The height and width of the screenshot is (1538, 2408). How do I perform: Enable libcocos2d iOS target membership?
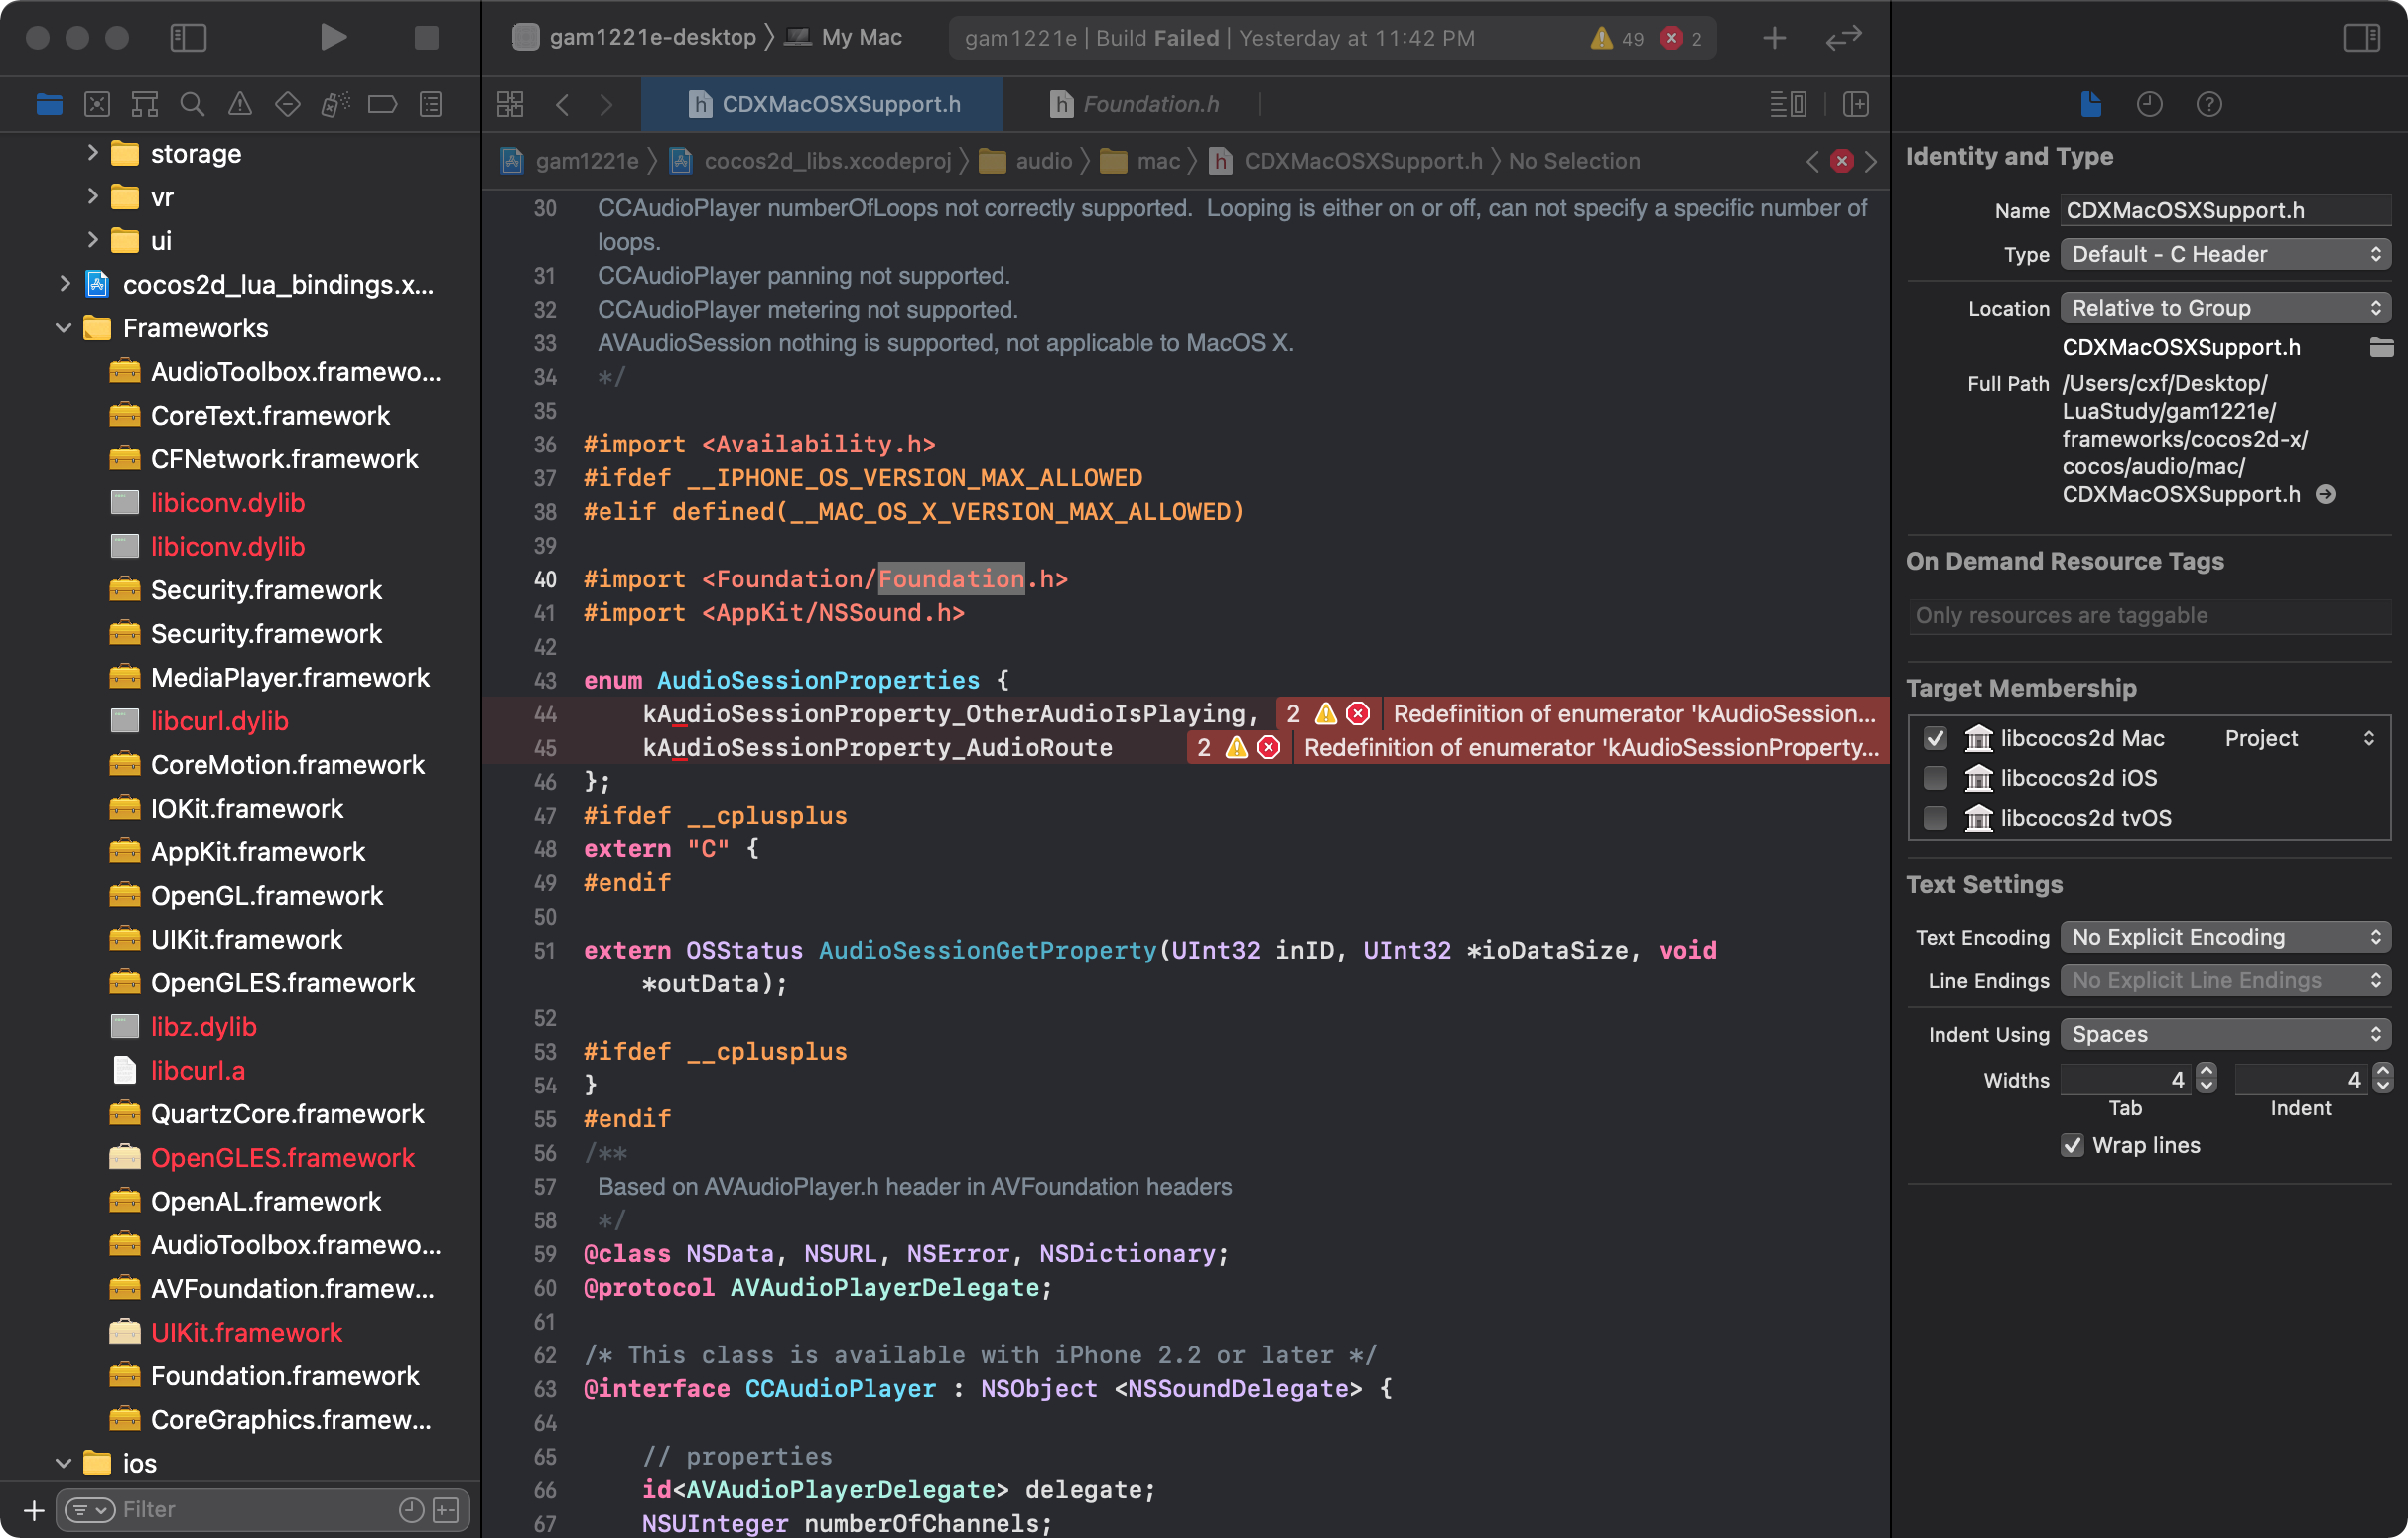pyautogui.click(x=1935, y=778)
